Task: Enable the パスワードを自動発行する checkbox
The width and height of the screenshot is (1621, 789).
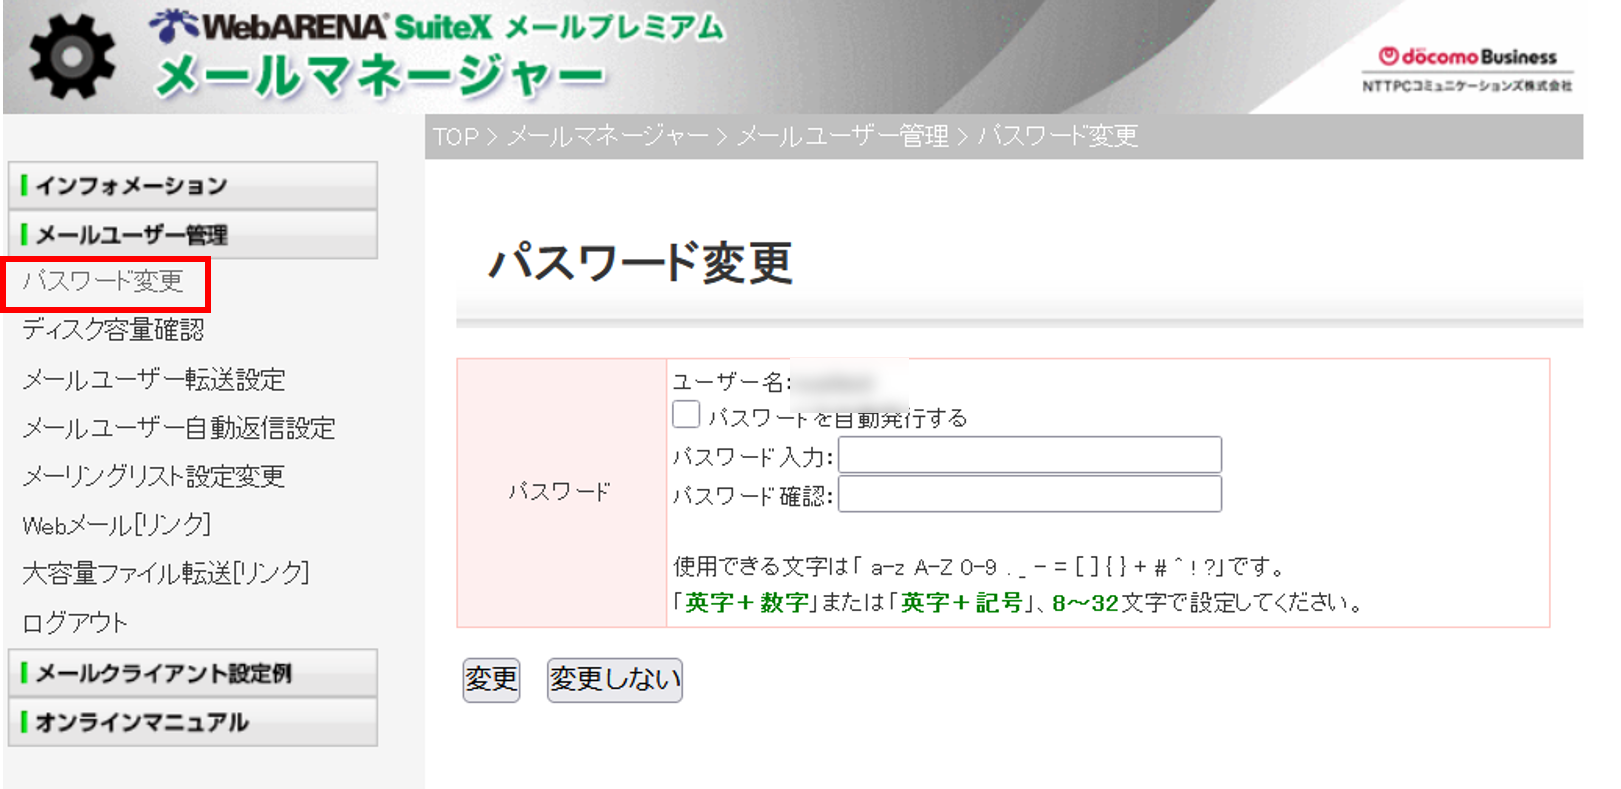Action: pos(686,414)
